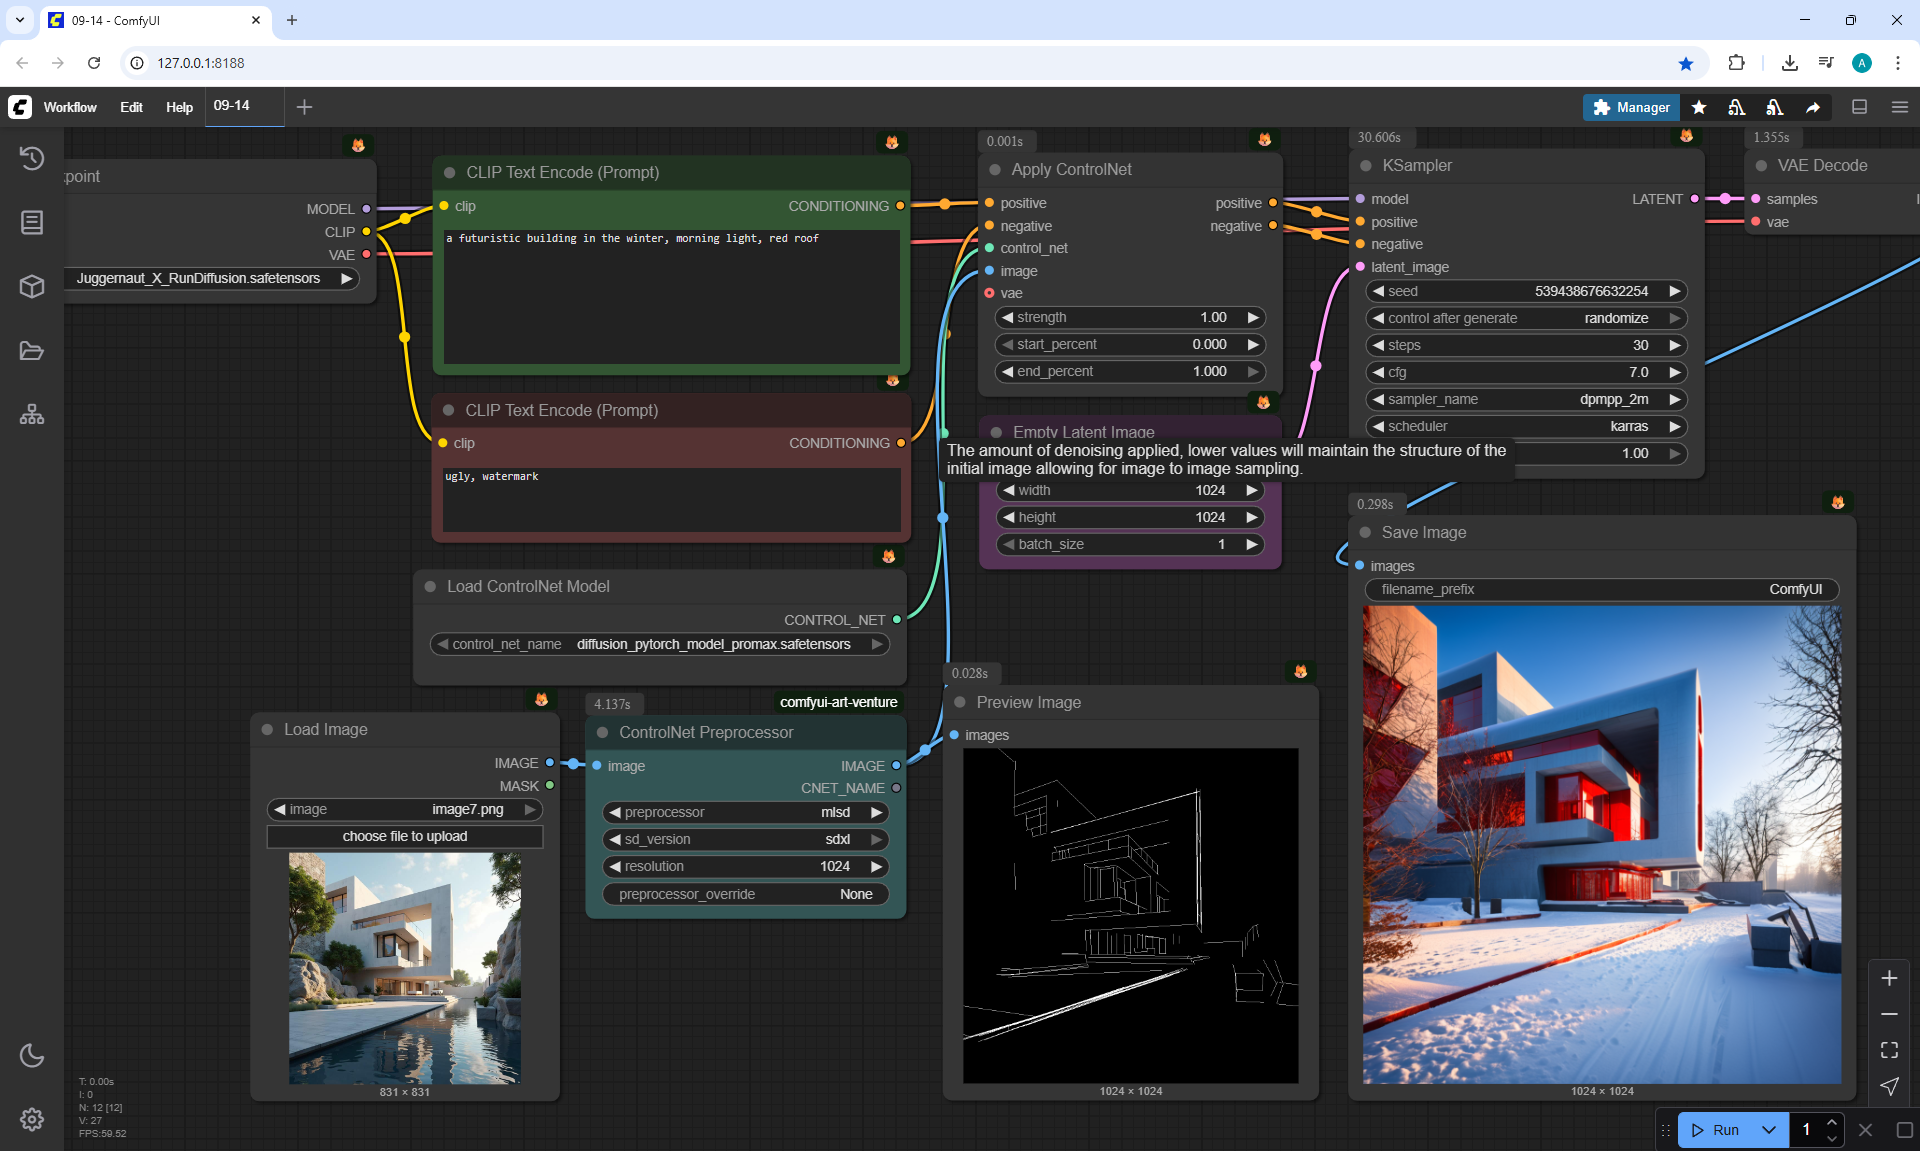
Task: Click the Manager button
Action: pos(1631,107)
